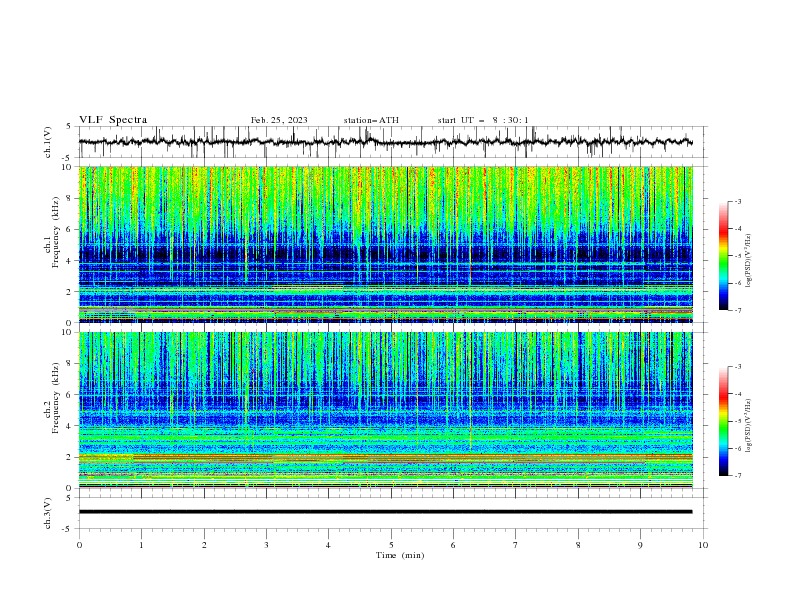Click time axis tick label "8"
This screenshot has height=612, width=792.
pos(578,545)
